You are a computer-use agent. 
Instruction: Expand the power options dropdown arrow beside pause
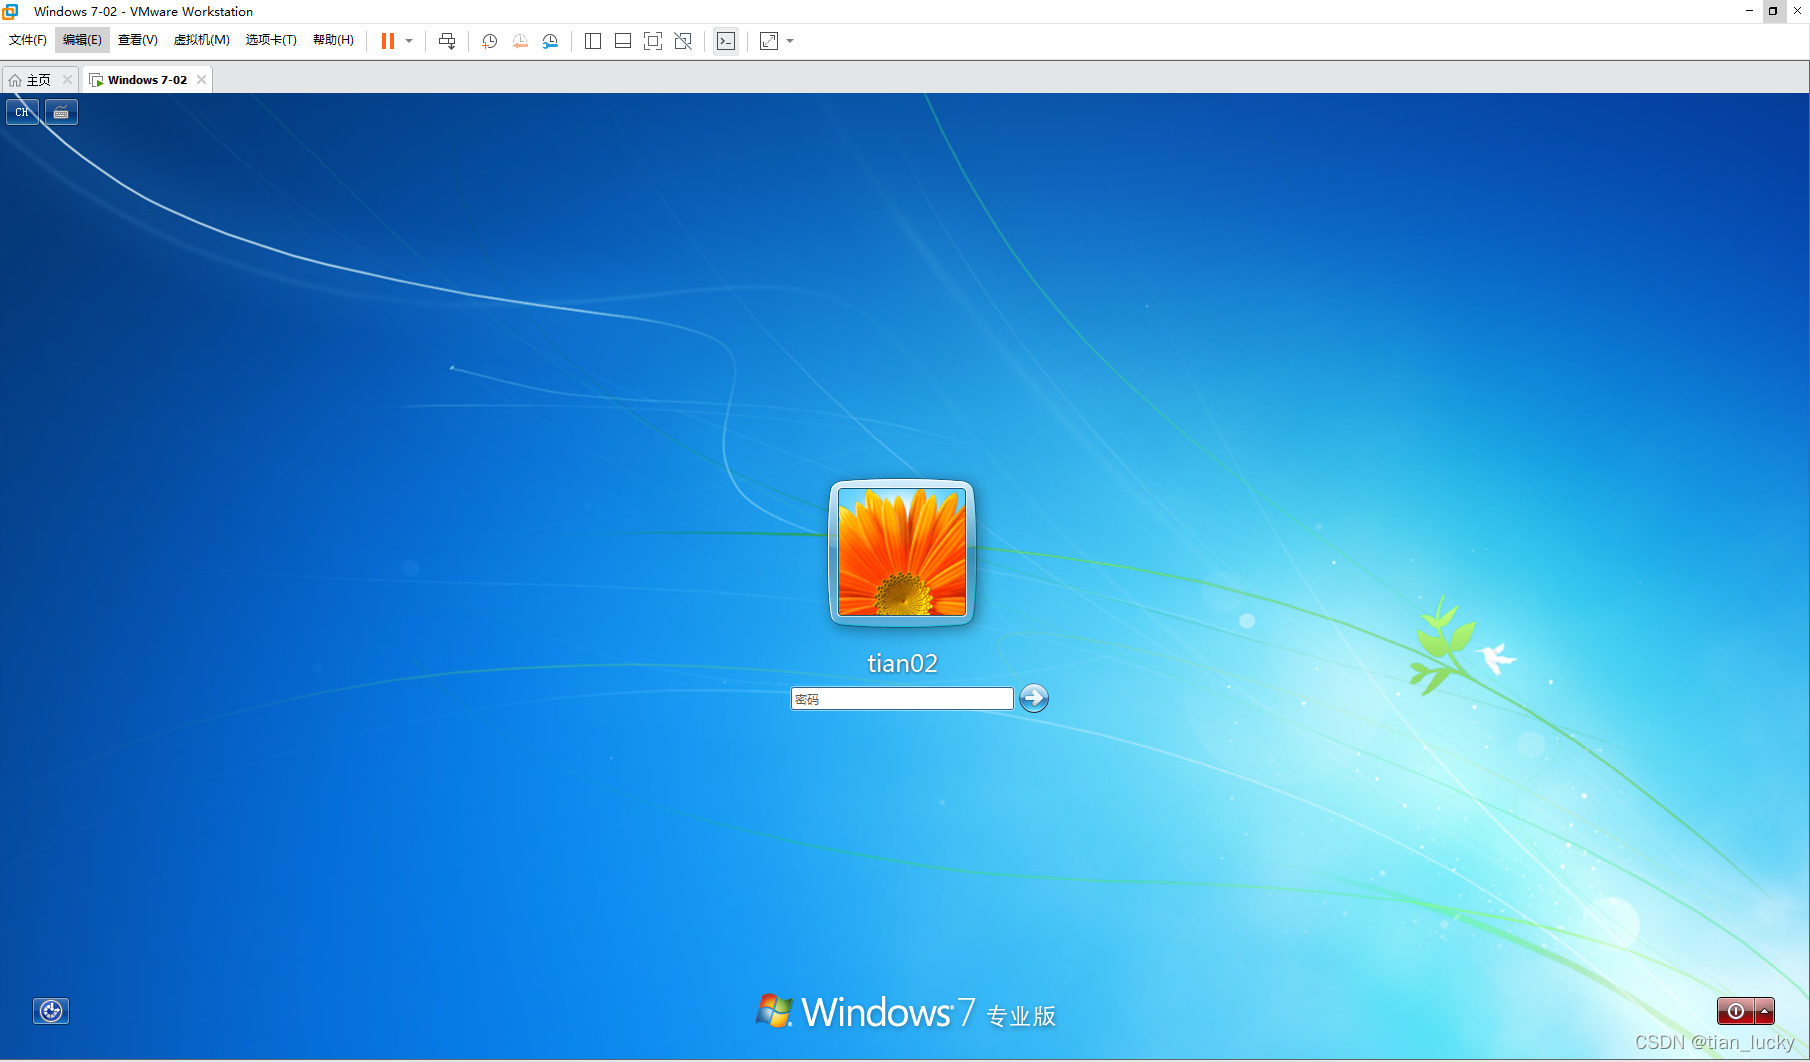click(409, 41)
